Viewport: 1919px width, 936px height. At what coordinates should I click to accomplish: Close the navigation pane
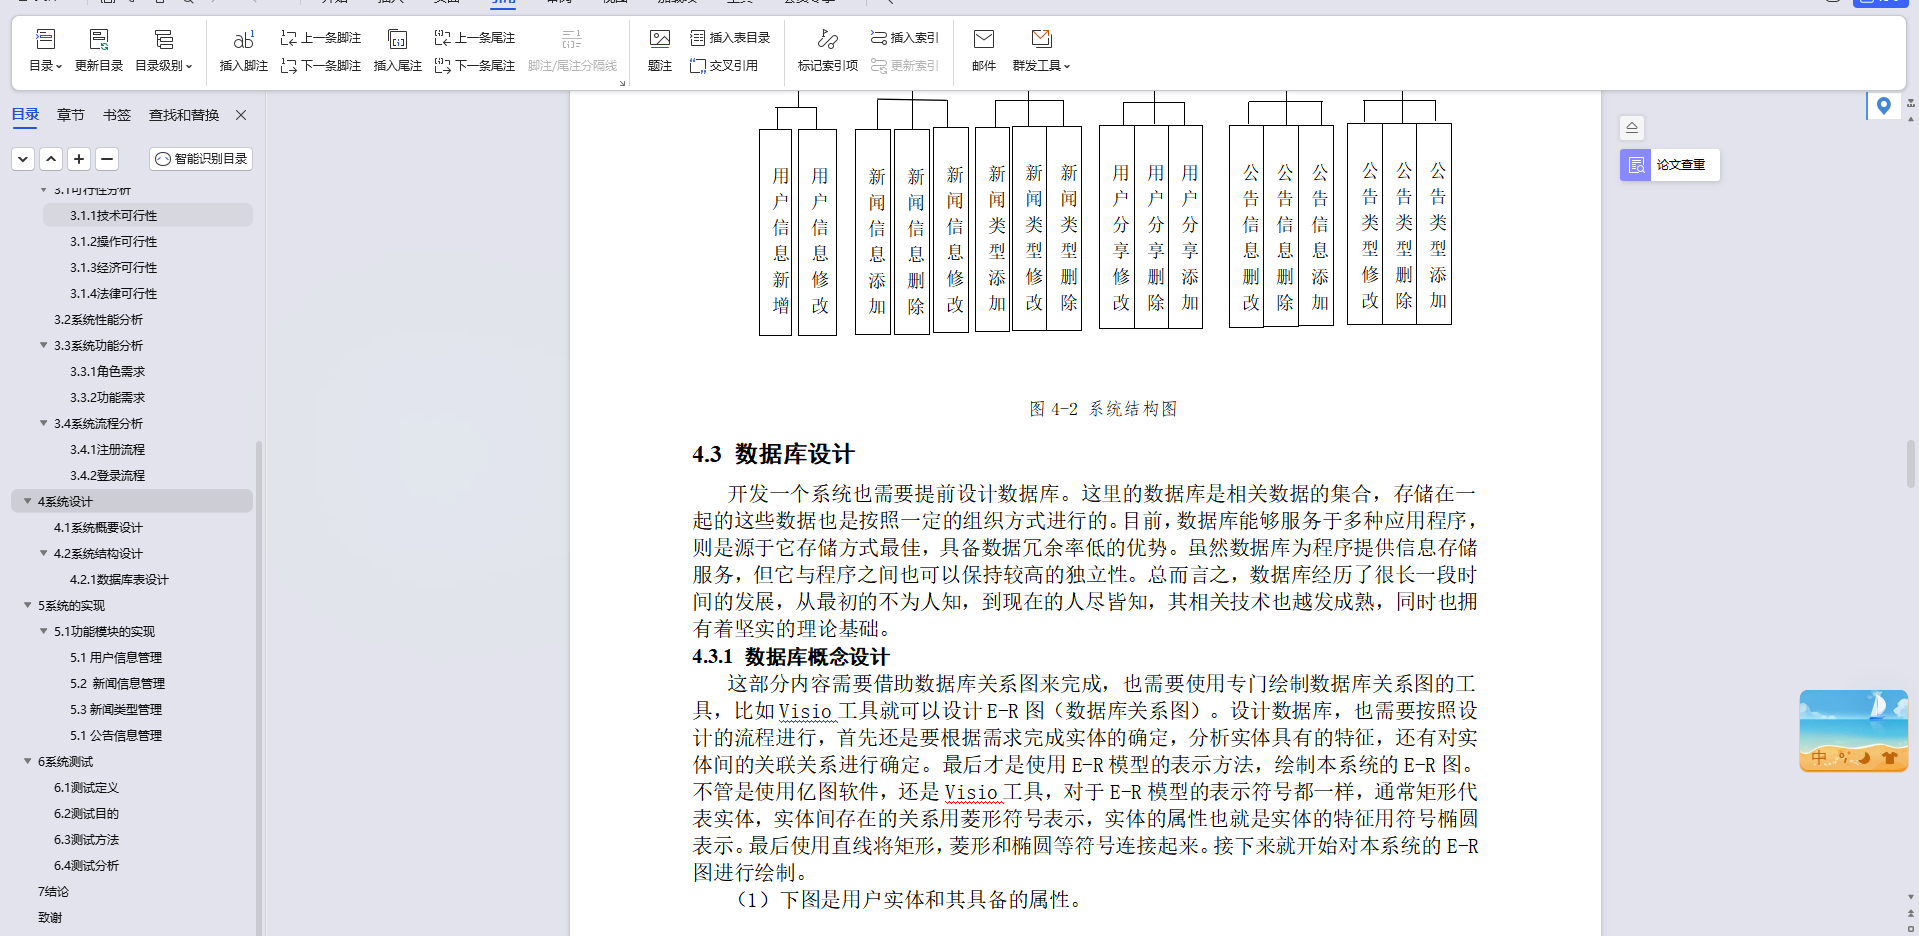coord(241,115)
